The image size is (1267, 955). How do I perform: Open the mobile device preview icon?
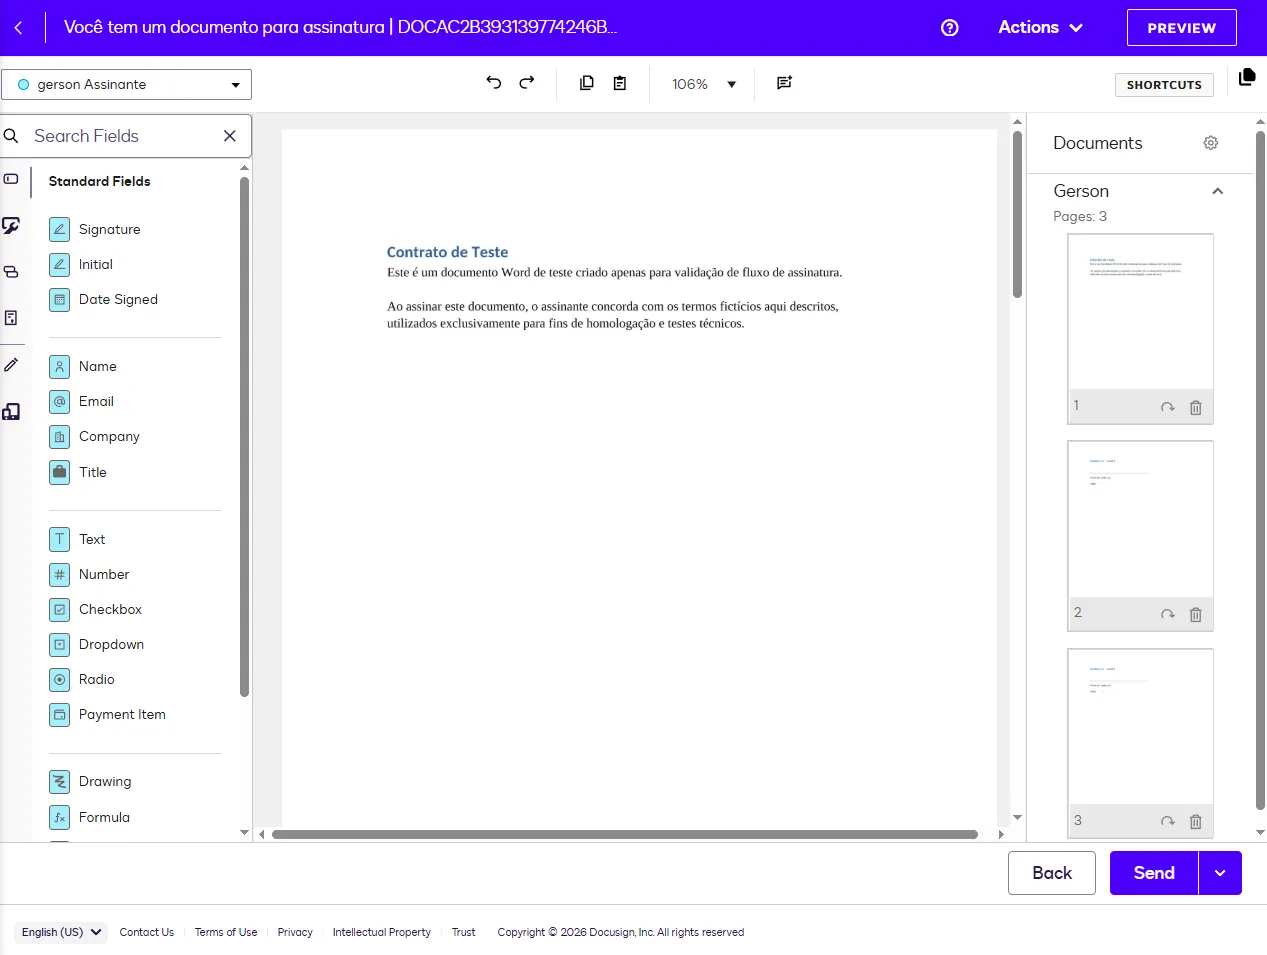click(x=12, y=412)
